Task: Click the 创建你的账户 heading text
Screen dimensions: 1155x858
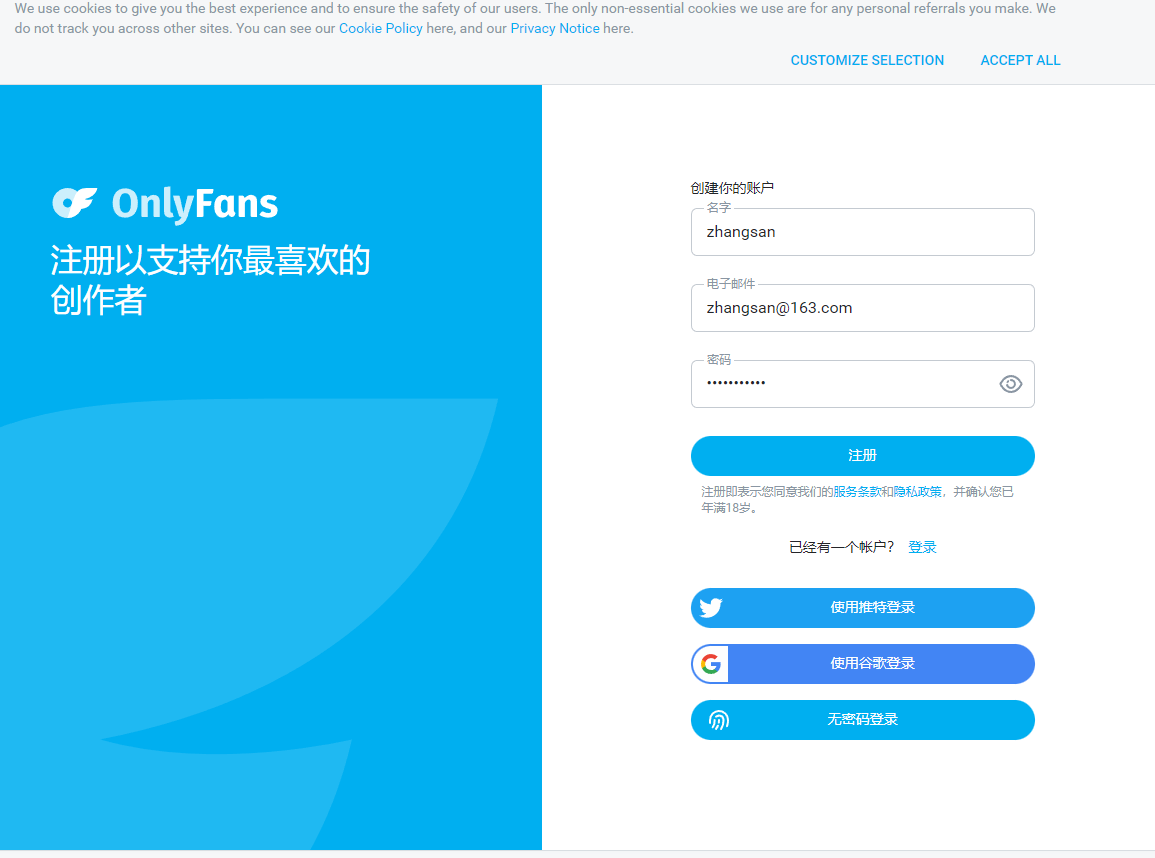Action: pos(731,188)
